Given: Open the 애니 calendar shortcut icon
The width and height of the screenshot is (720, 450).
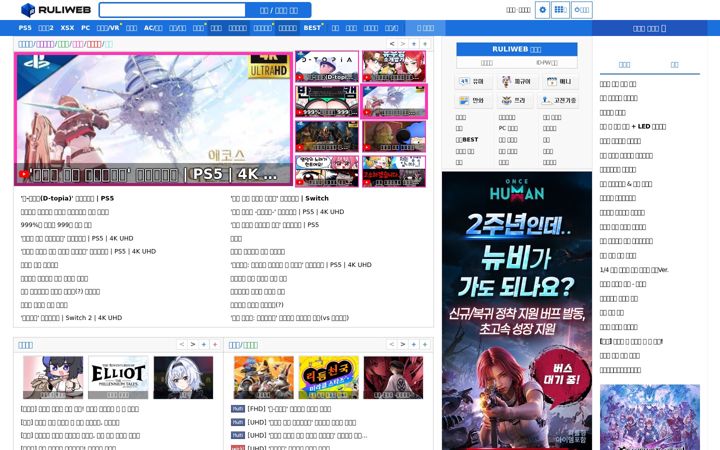Looking at the screenshot, I should [559, 81].
